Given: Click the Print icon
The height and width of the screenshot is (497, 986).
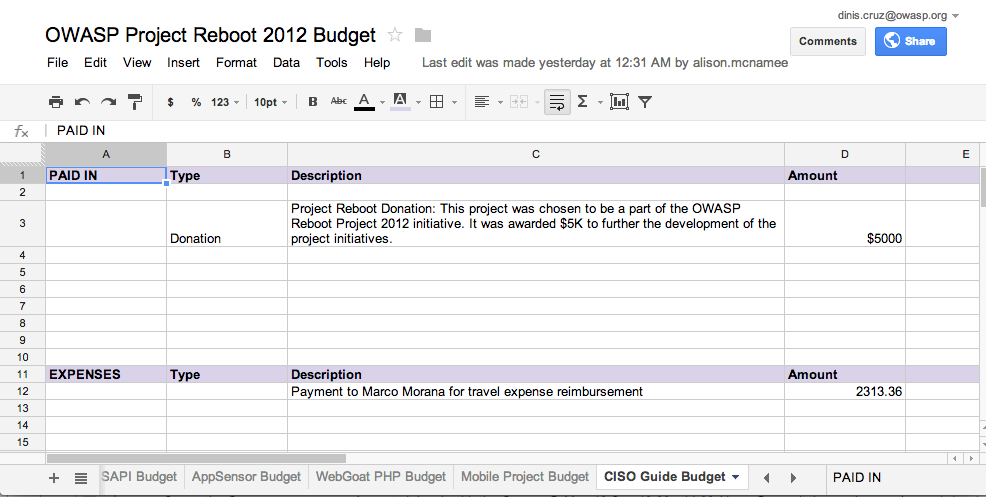Looking at the screenshot, I should tap(56, 102).
